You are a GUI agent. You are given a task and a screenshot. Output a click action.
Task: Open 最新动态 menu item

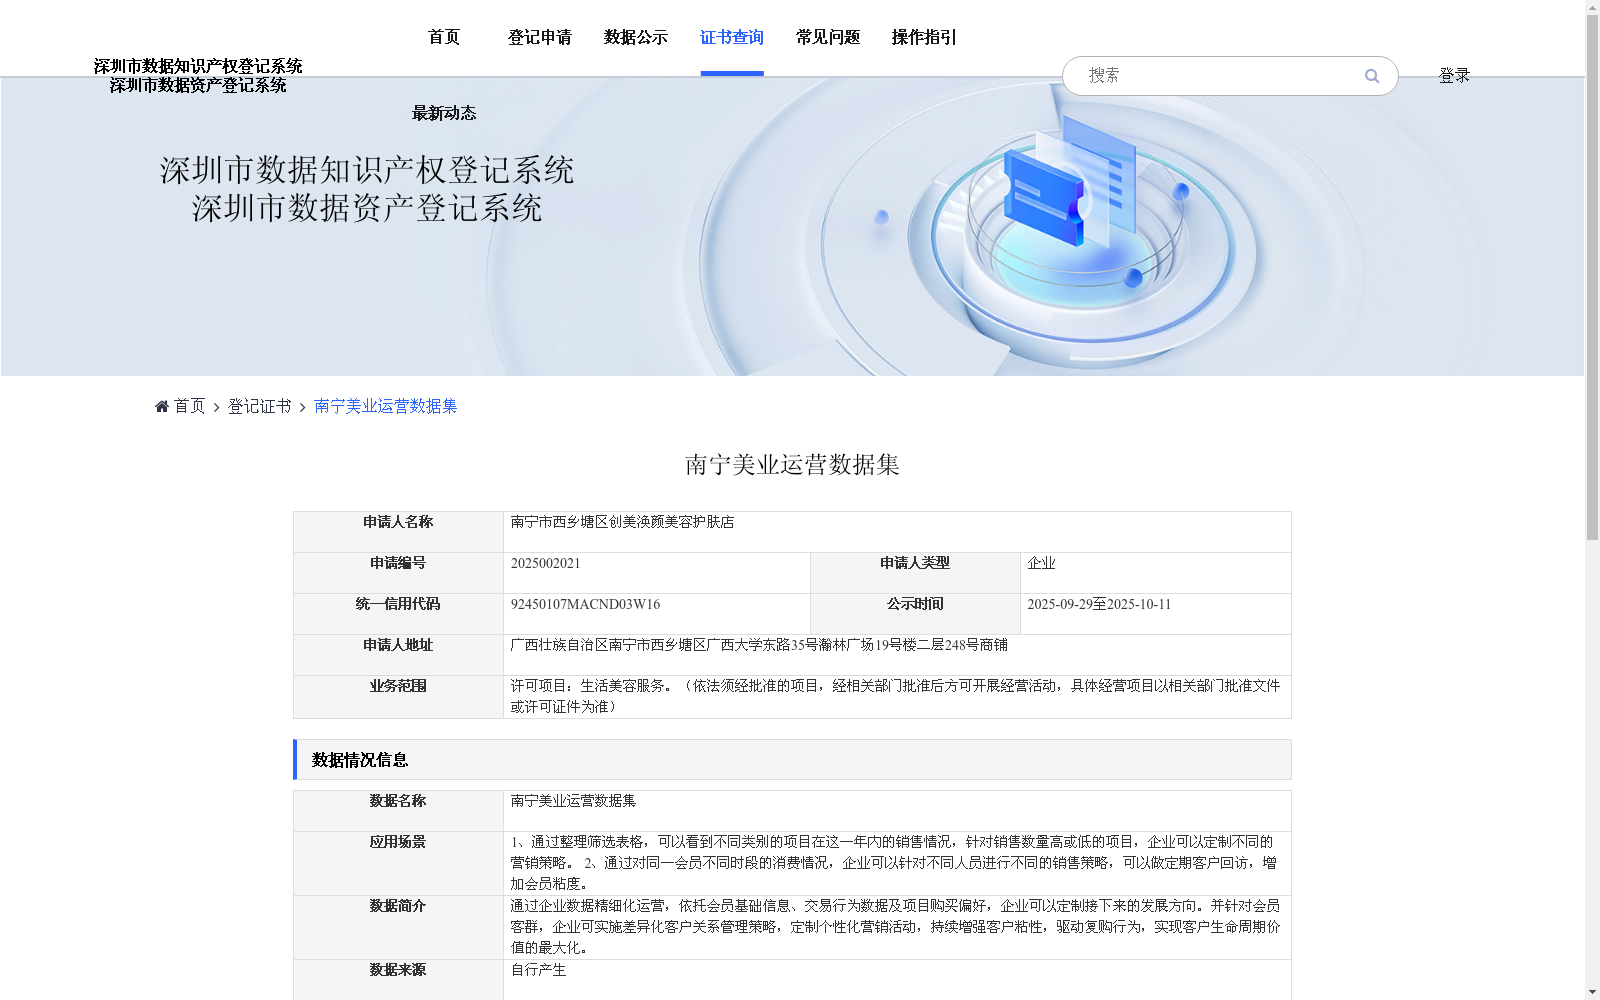(x=444, y=113)
